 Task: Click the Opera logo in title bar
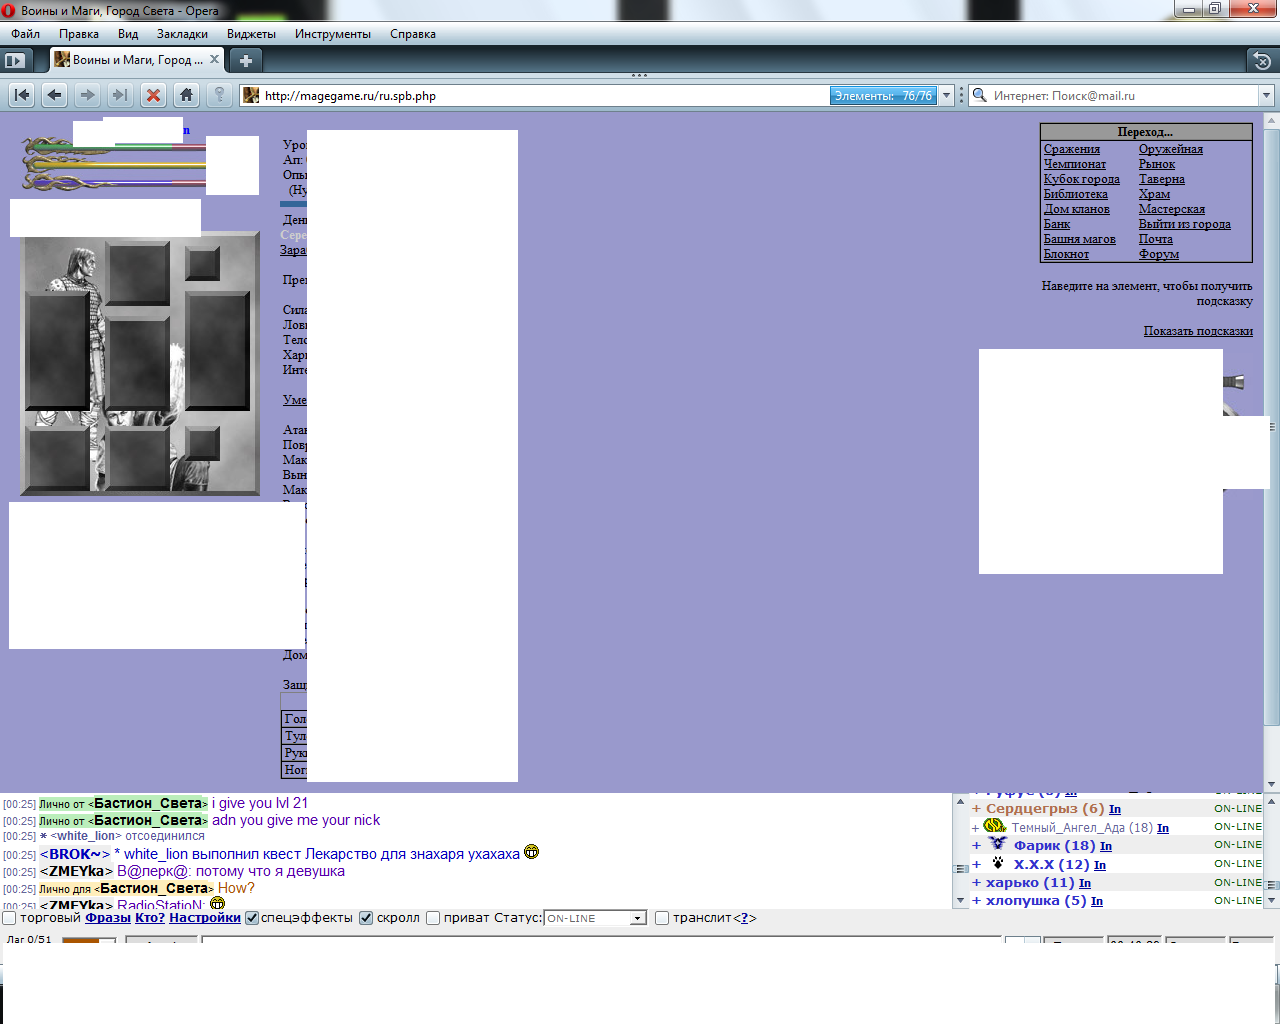(9, 10)
